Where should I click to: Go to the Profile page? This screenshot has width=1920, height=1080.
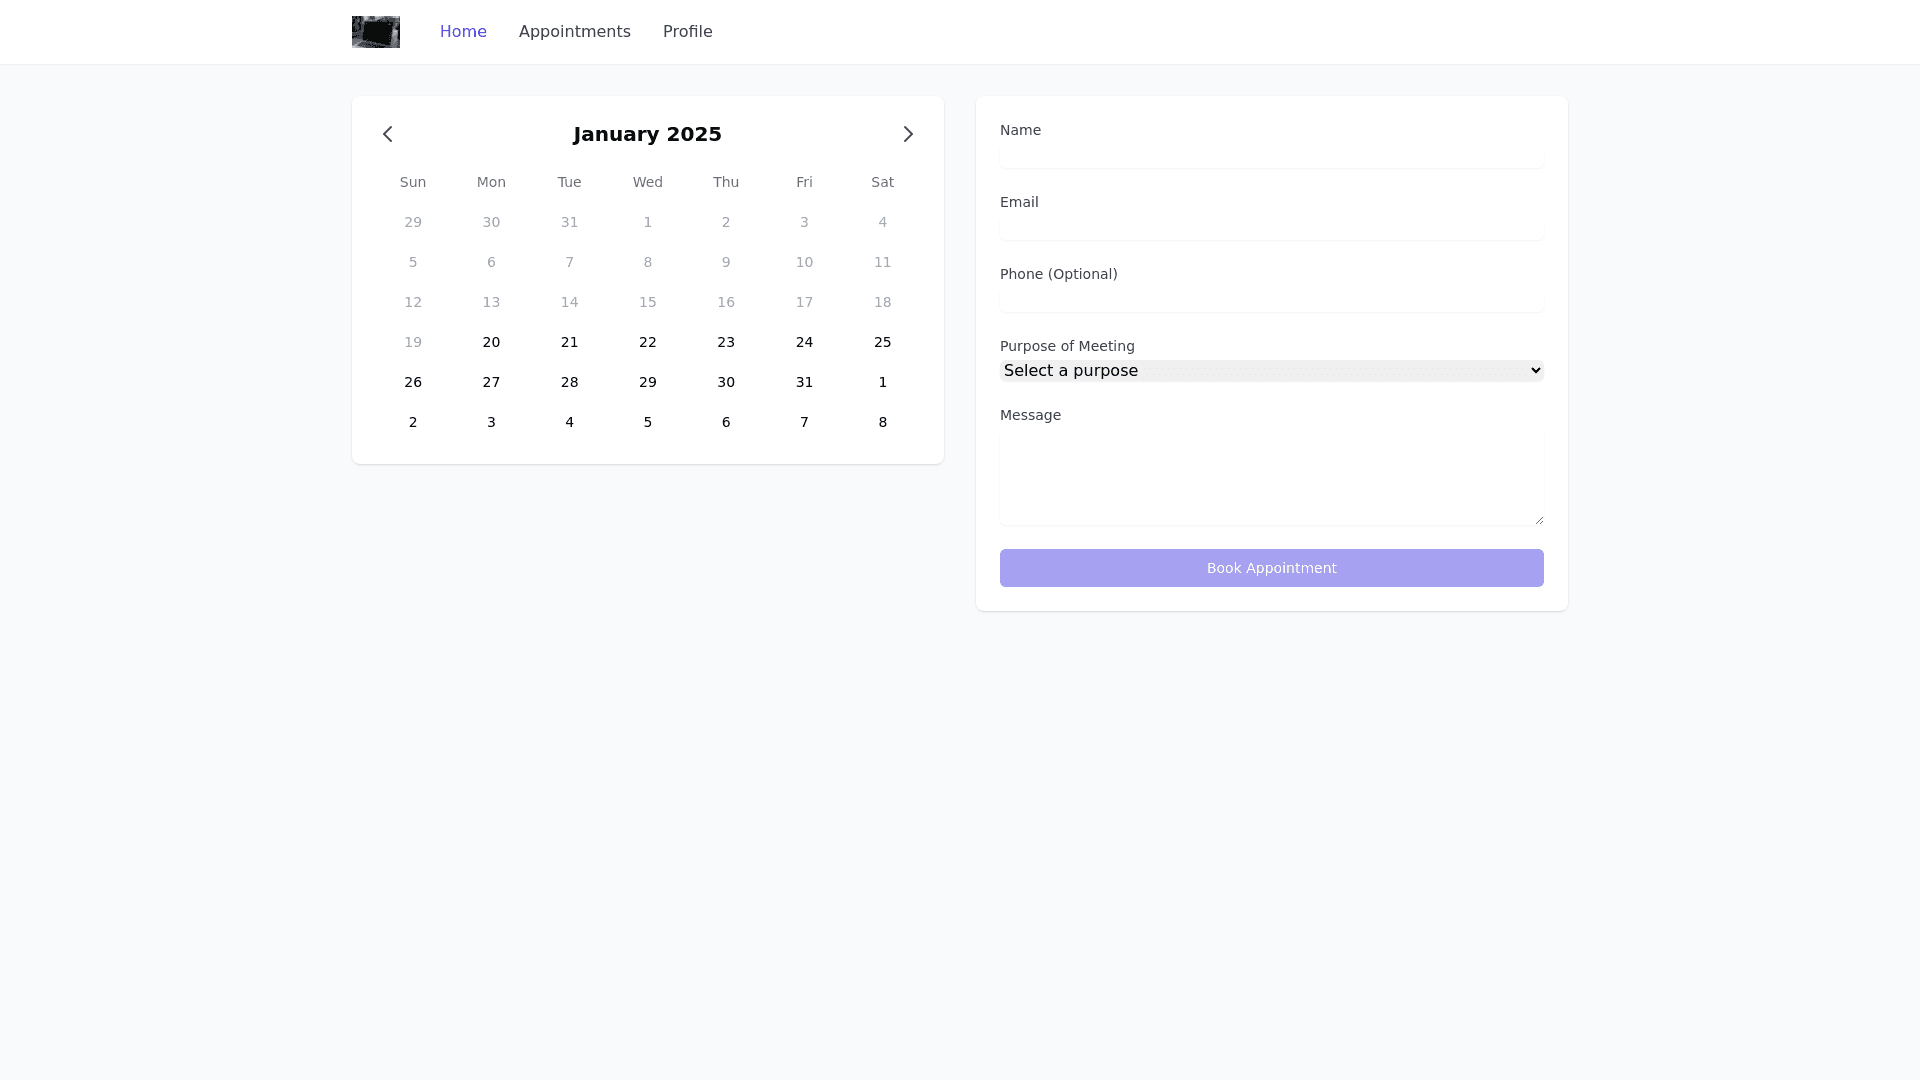[687, 32]
